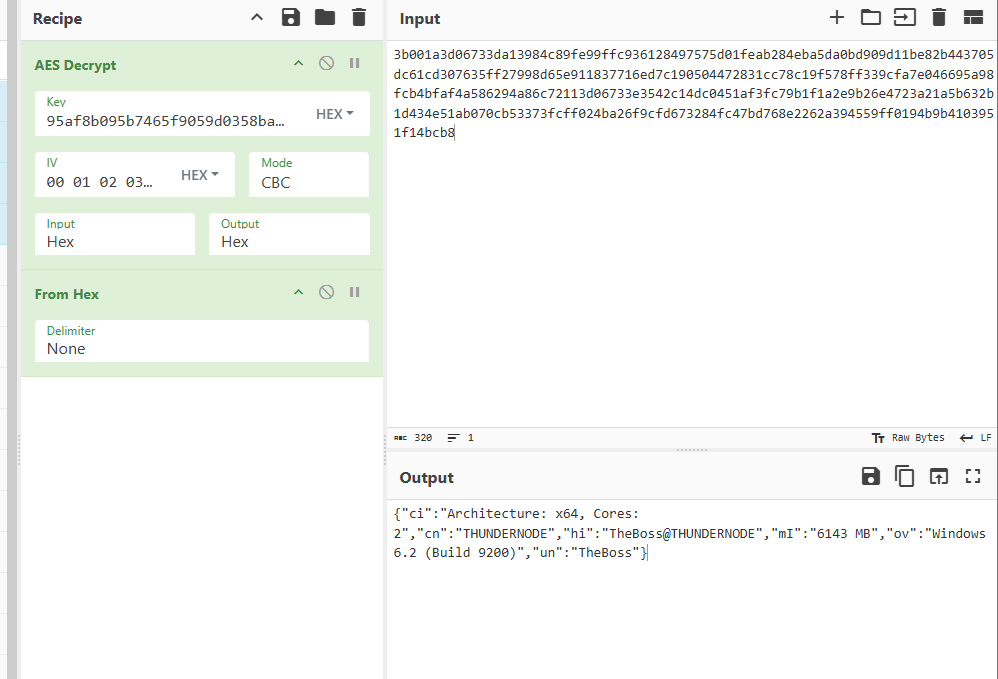
Task: Maximise the output pane
Action: [973, 477]
